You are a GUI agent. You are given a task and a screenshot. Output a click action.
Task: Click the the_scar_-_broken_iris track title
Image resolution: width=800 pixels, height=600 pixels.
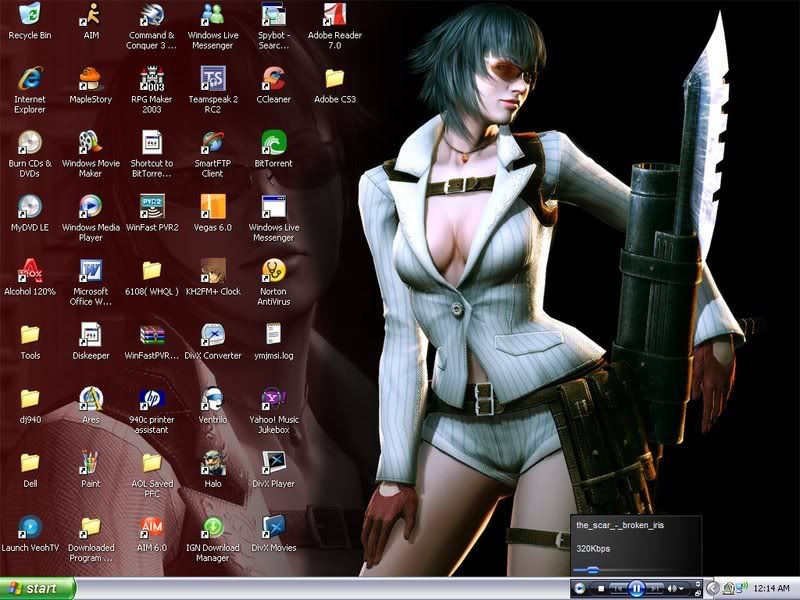click(x=620, y=525)
